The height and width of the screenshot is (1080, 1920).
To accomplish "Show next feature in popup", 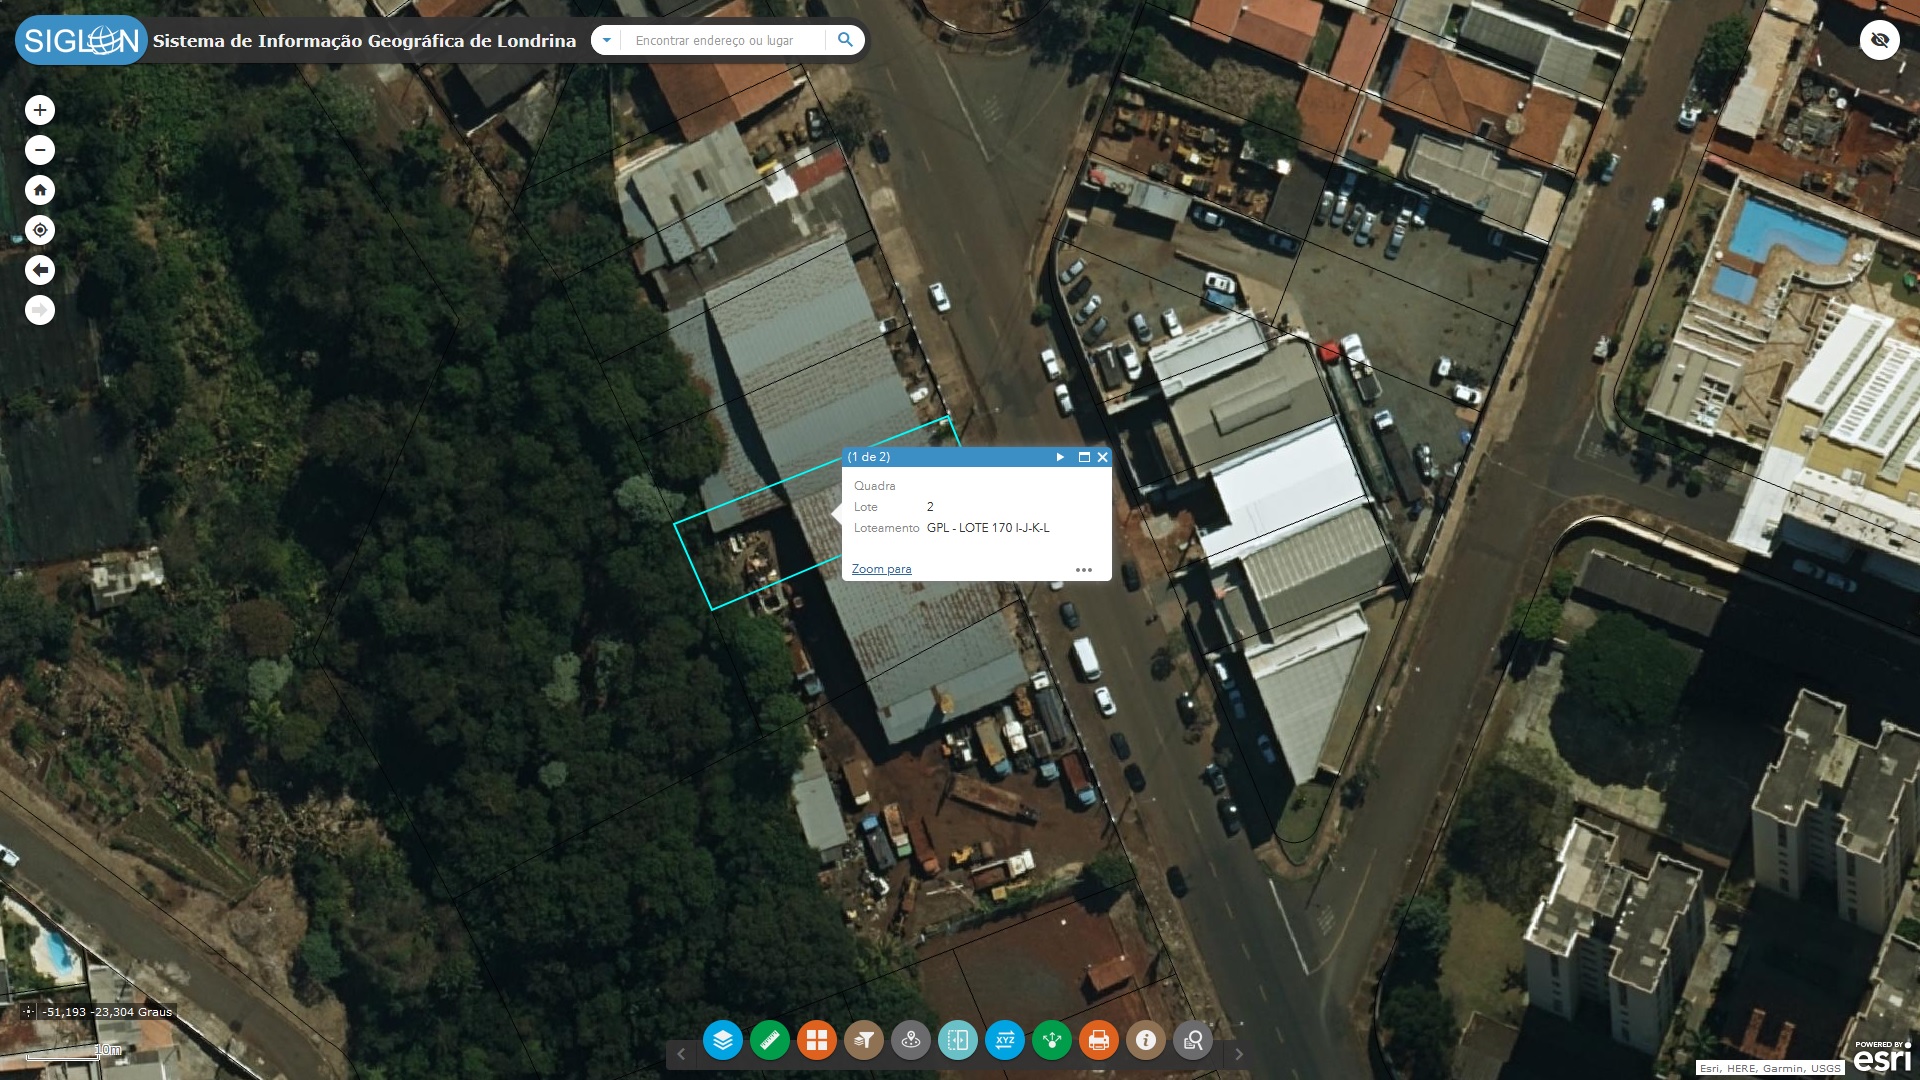I will pyautogui.click(x=1060, y=457).
